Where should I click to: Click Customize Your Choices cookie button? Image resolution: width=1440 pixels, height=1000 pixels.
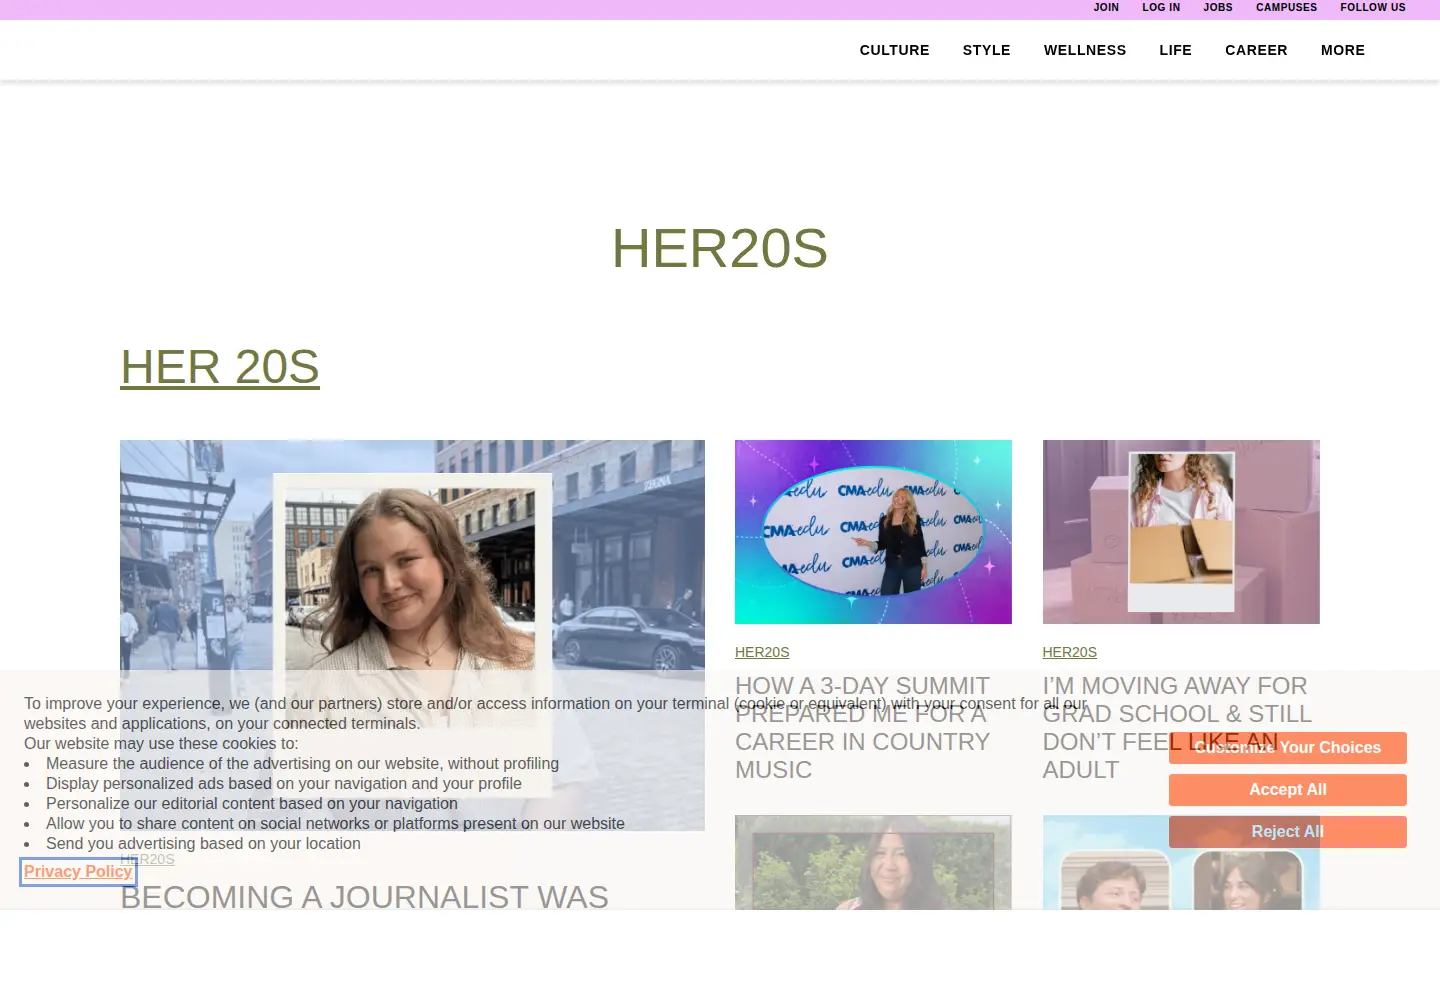1288,748
